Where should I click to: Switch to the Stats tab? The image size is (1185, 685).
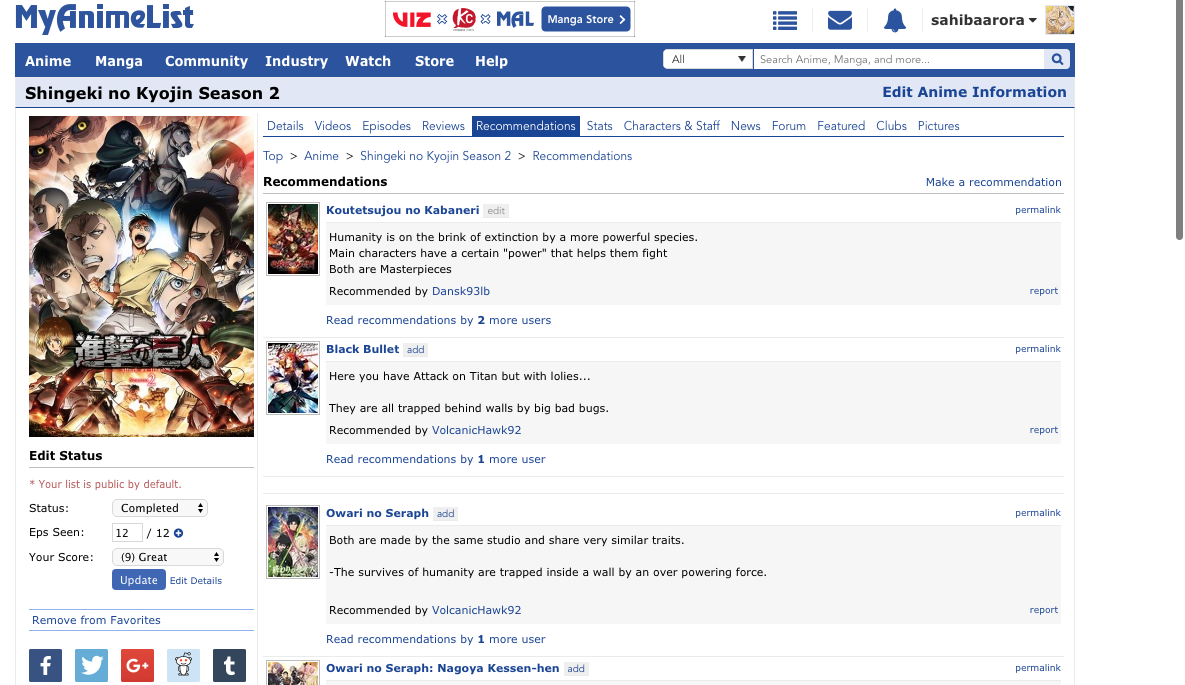[599, 126]
